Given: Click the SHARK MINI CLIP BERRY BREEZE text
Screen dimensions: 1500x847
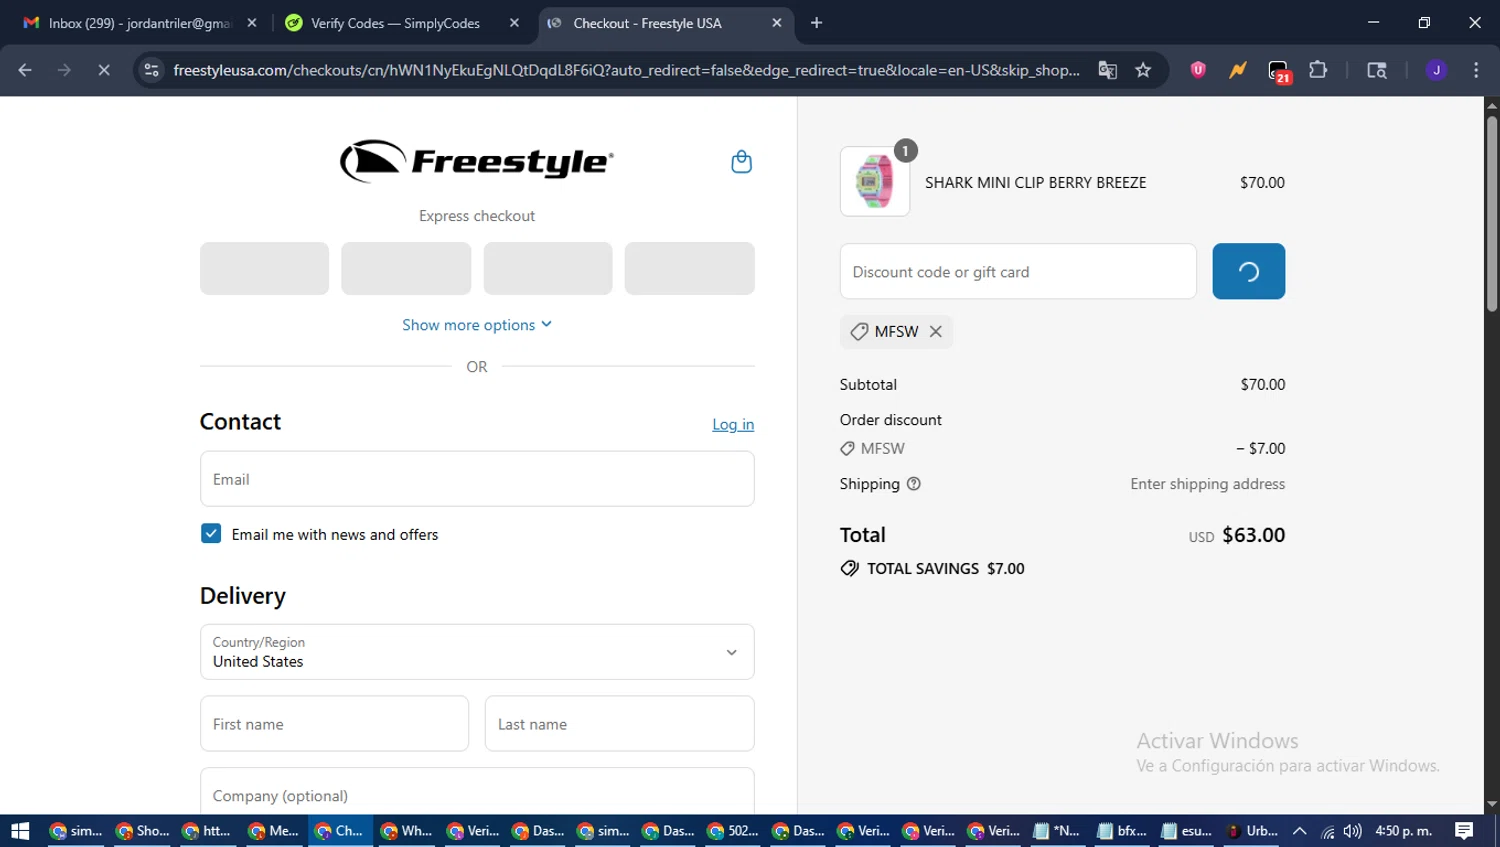Looking at the screenshot, I should pyautogui.click(x=1035, y=183).
